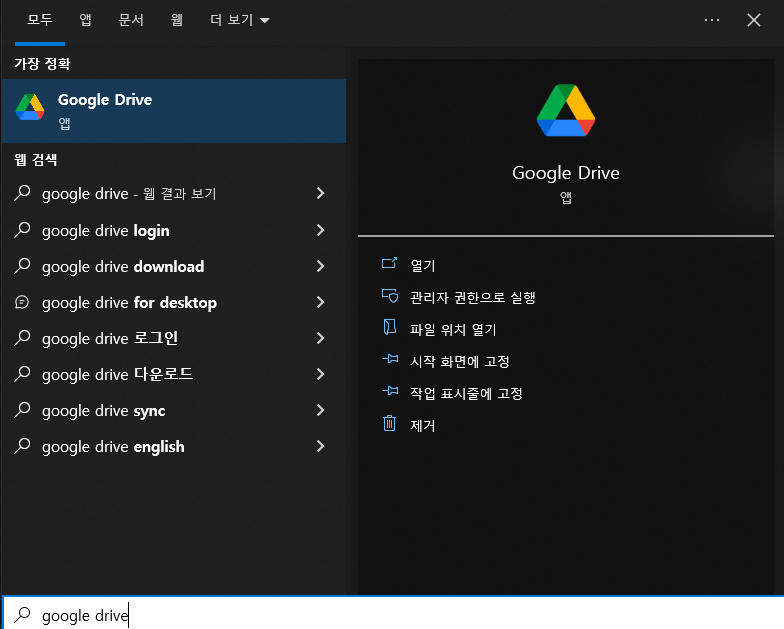Click the magnifier icon in the search box
This screenshot has height=629, width=784.
coord(22,614)
